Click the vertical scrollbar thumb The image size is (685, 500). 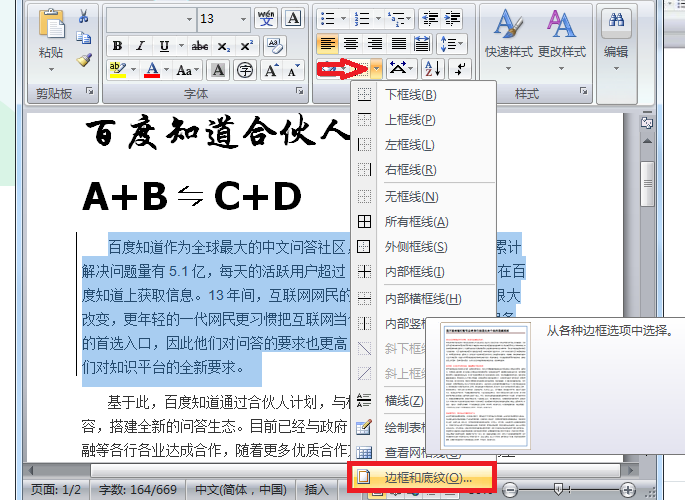647,183
